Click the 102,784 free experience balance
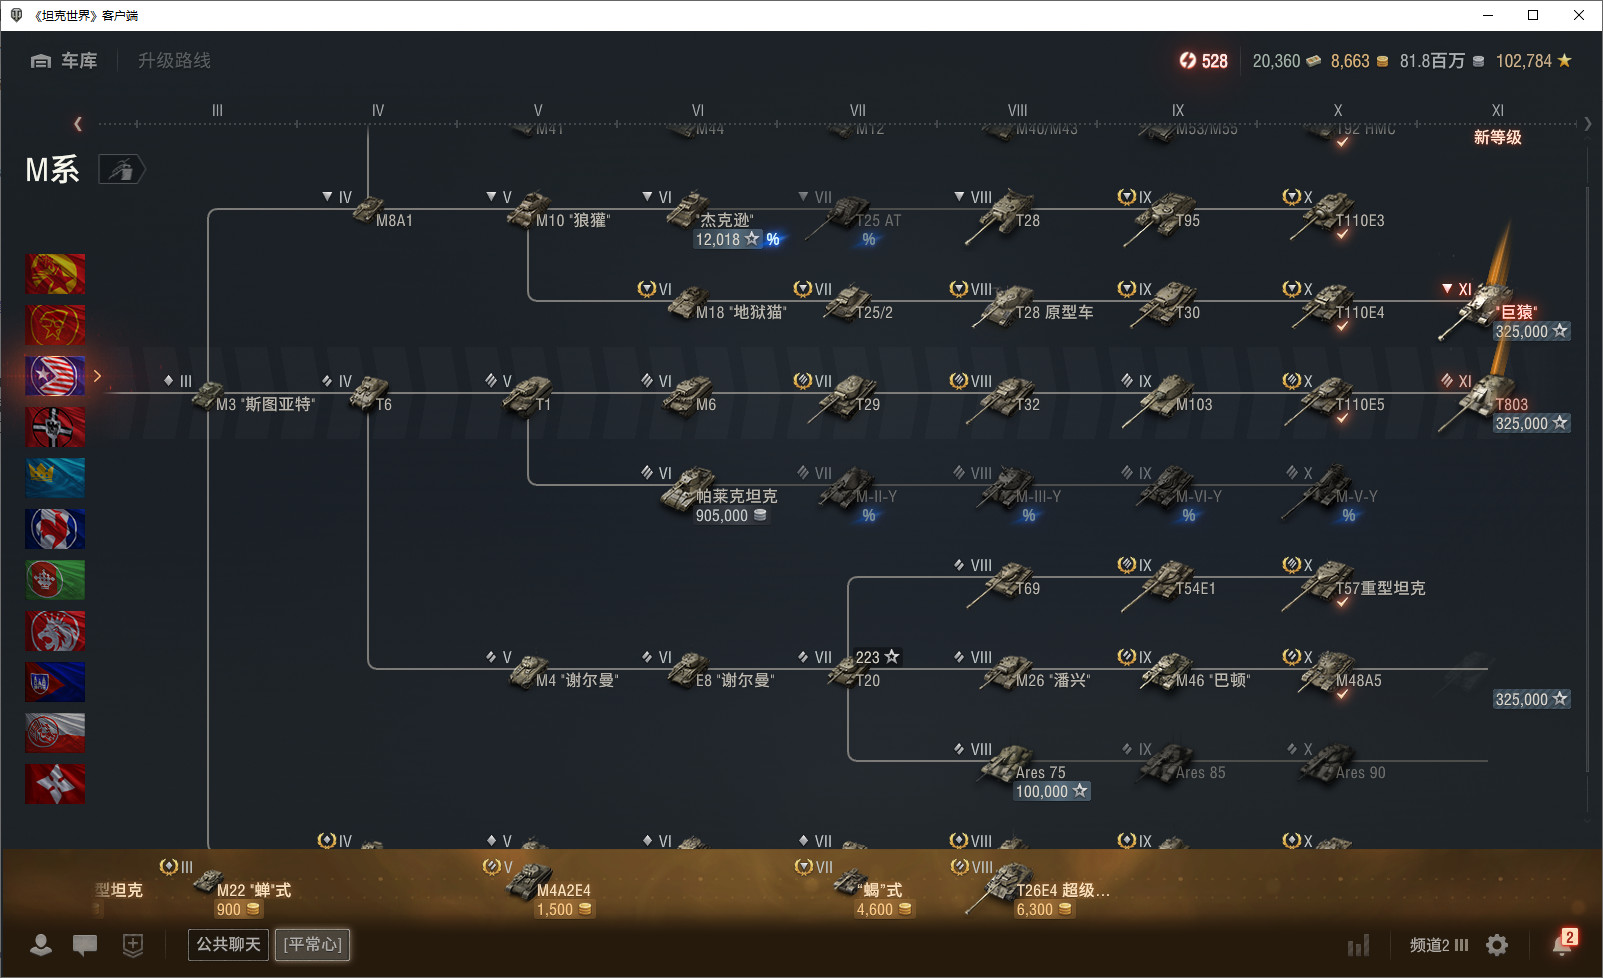Viewport: 1603px width, 978px height. [1534, 61]
